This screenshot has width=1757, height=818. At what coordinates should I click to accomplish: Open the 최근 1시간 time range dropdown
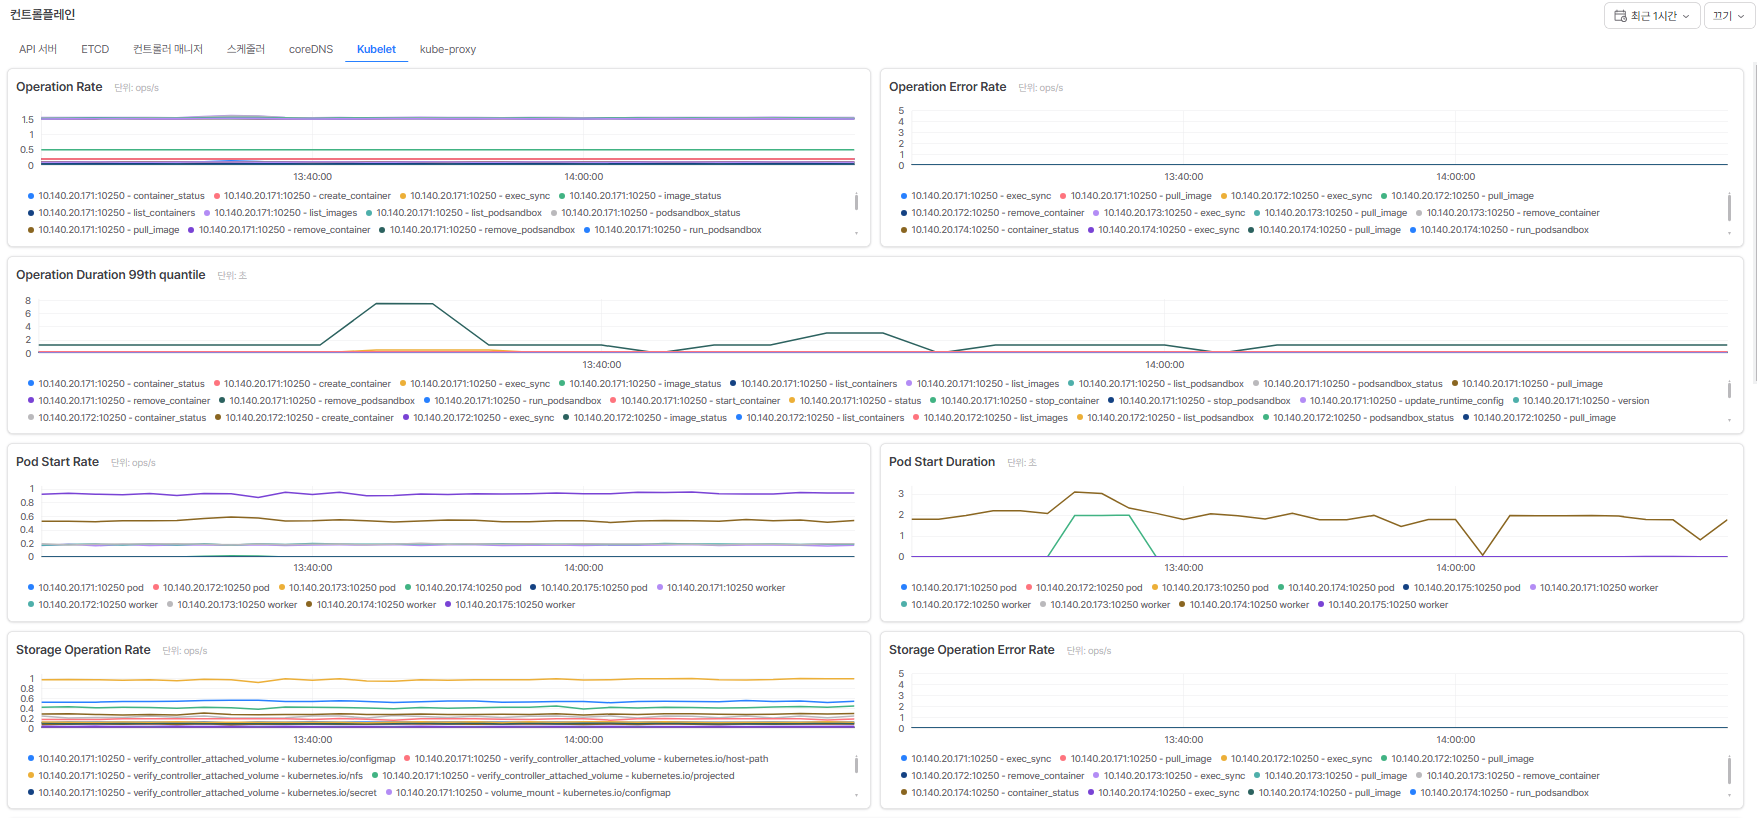click(x=1652, y=16)
